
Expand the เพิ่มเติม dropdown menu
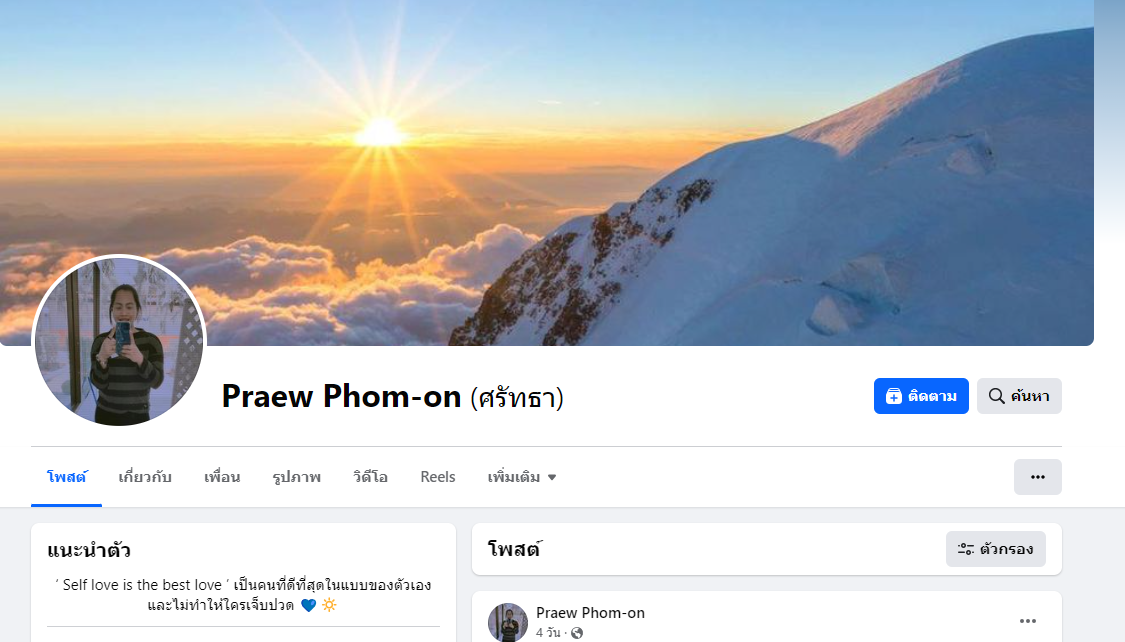[x=522, y=477]
